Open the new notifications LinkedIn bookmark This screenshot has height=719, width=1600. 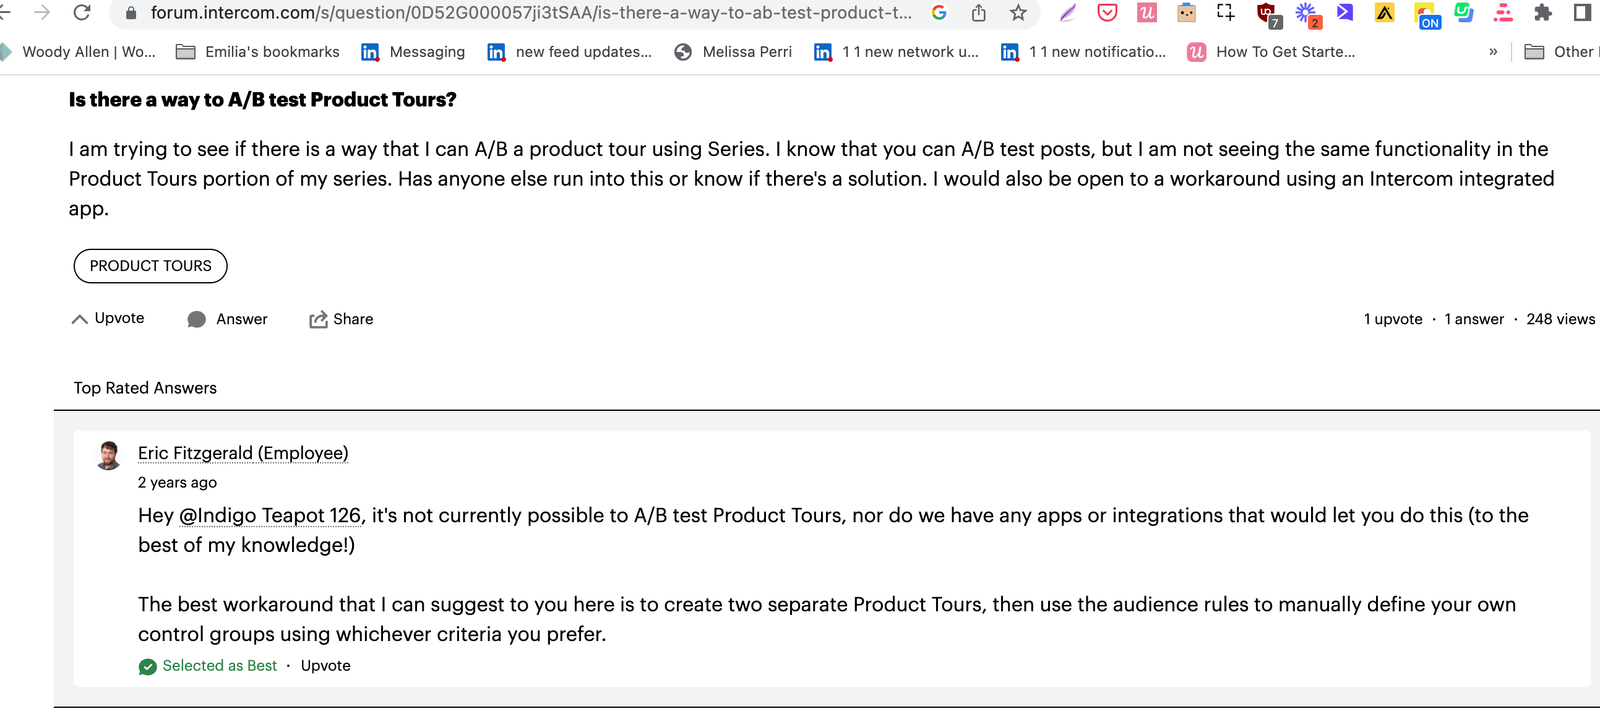[1083, 52]
